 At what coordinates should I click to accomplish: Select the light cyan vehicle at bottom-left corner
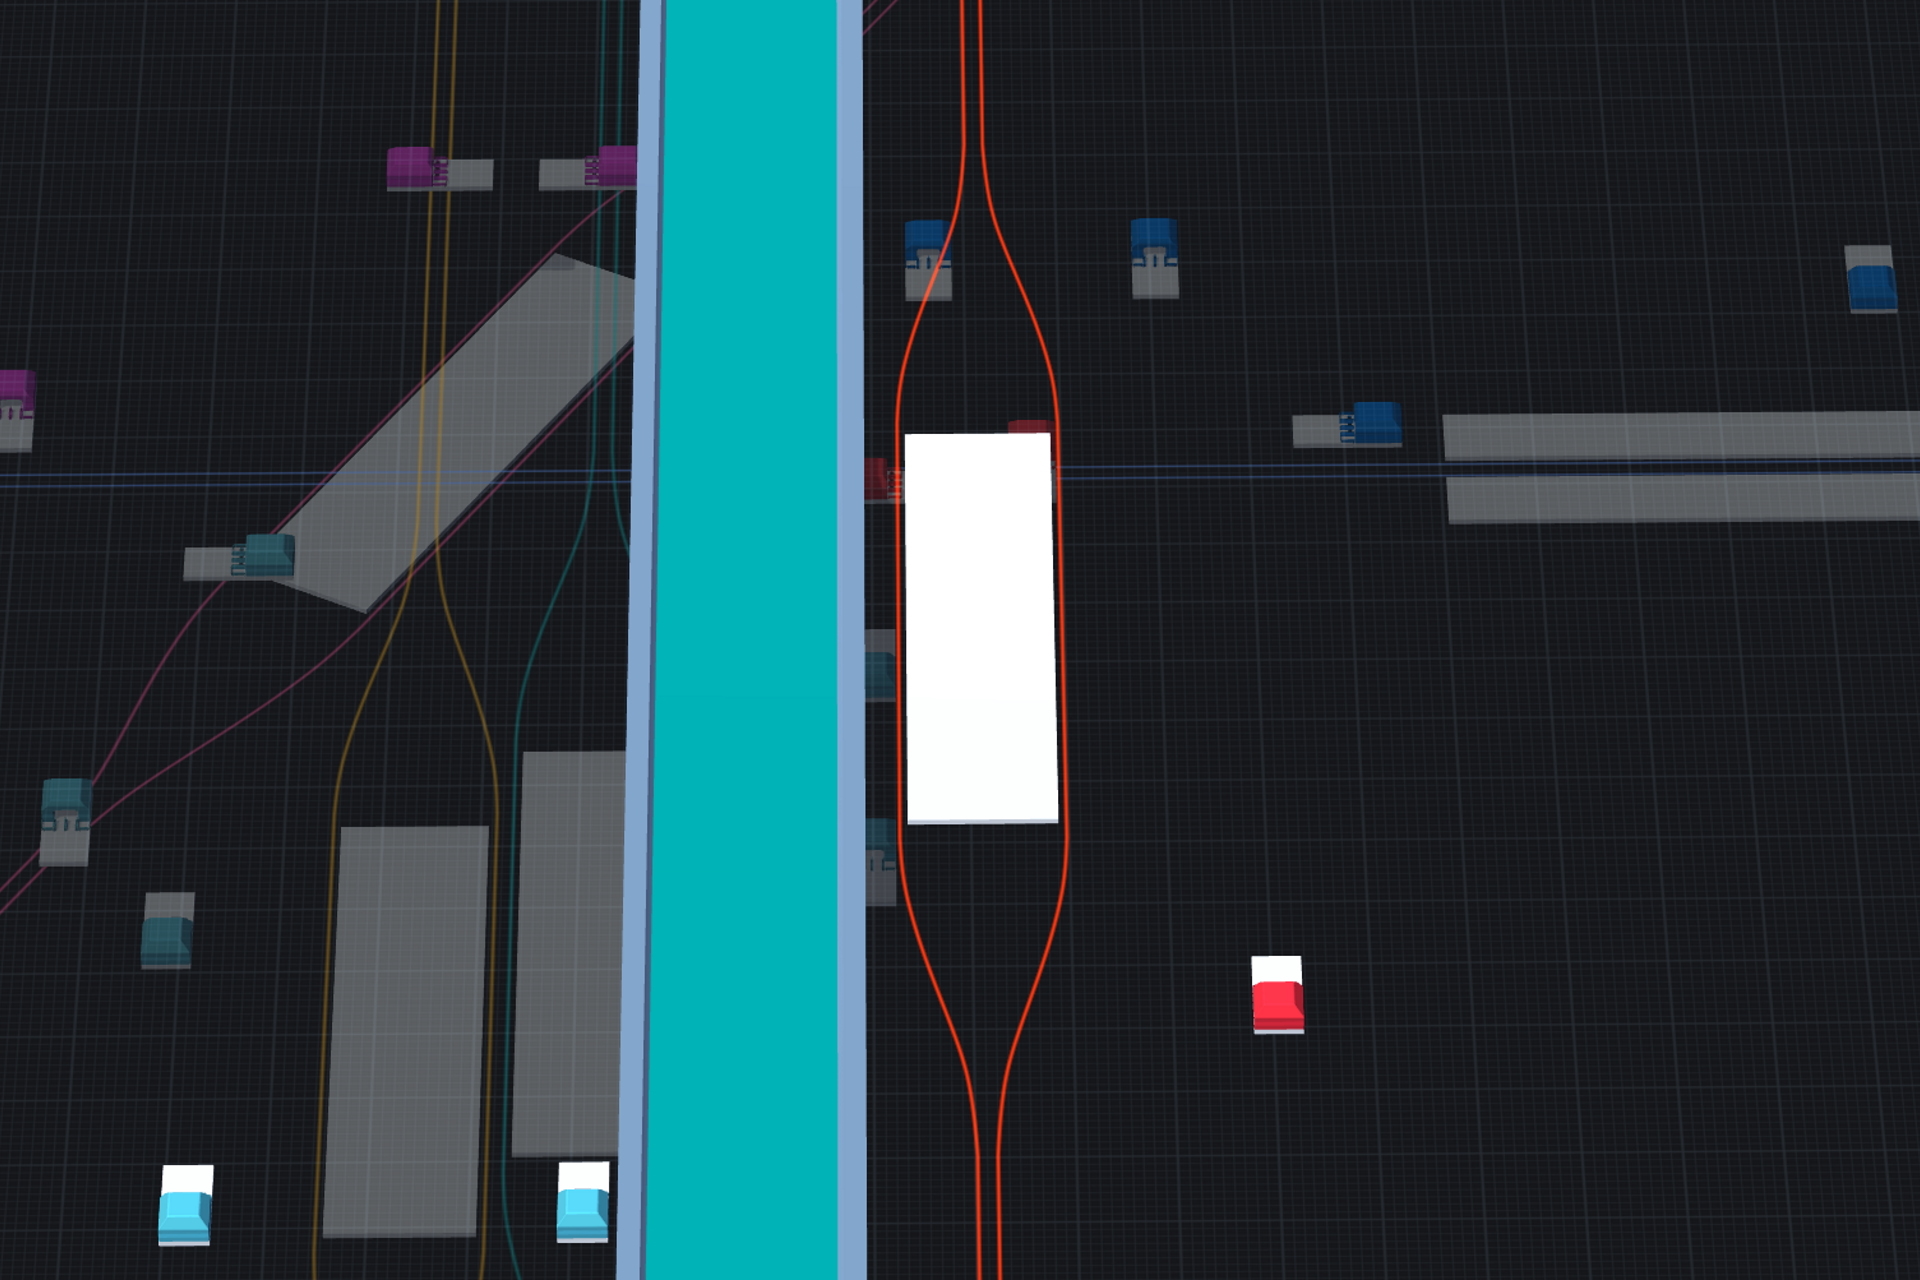(185, 1214)
